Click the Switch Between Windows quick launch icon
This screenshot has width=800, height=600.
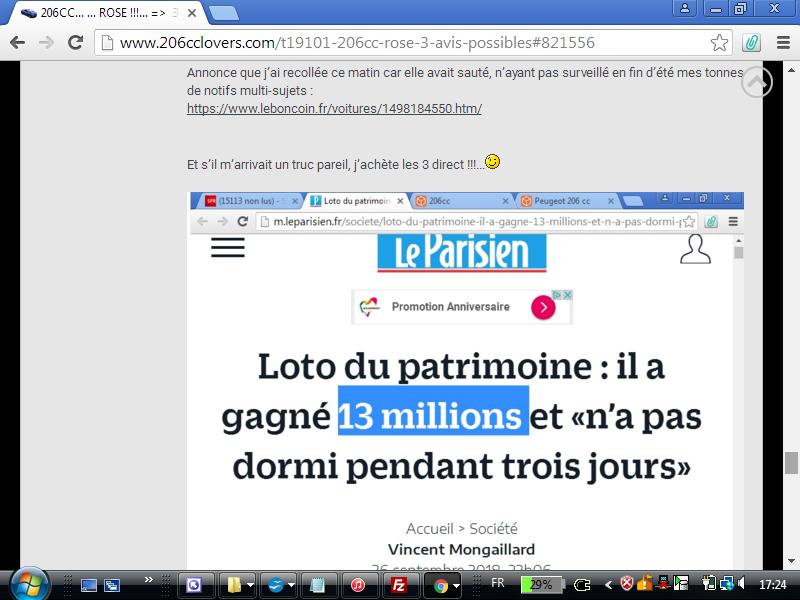(x=112, y=585)
